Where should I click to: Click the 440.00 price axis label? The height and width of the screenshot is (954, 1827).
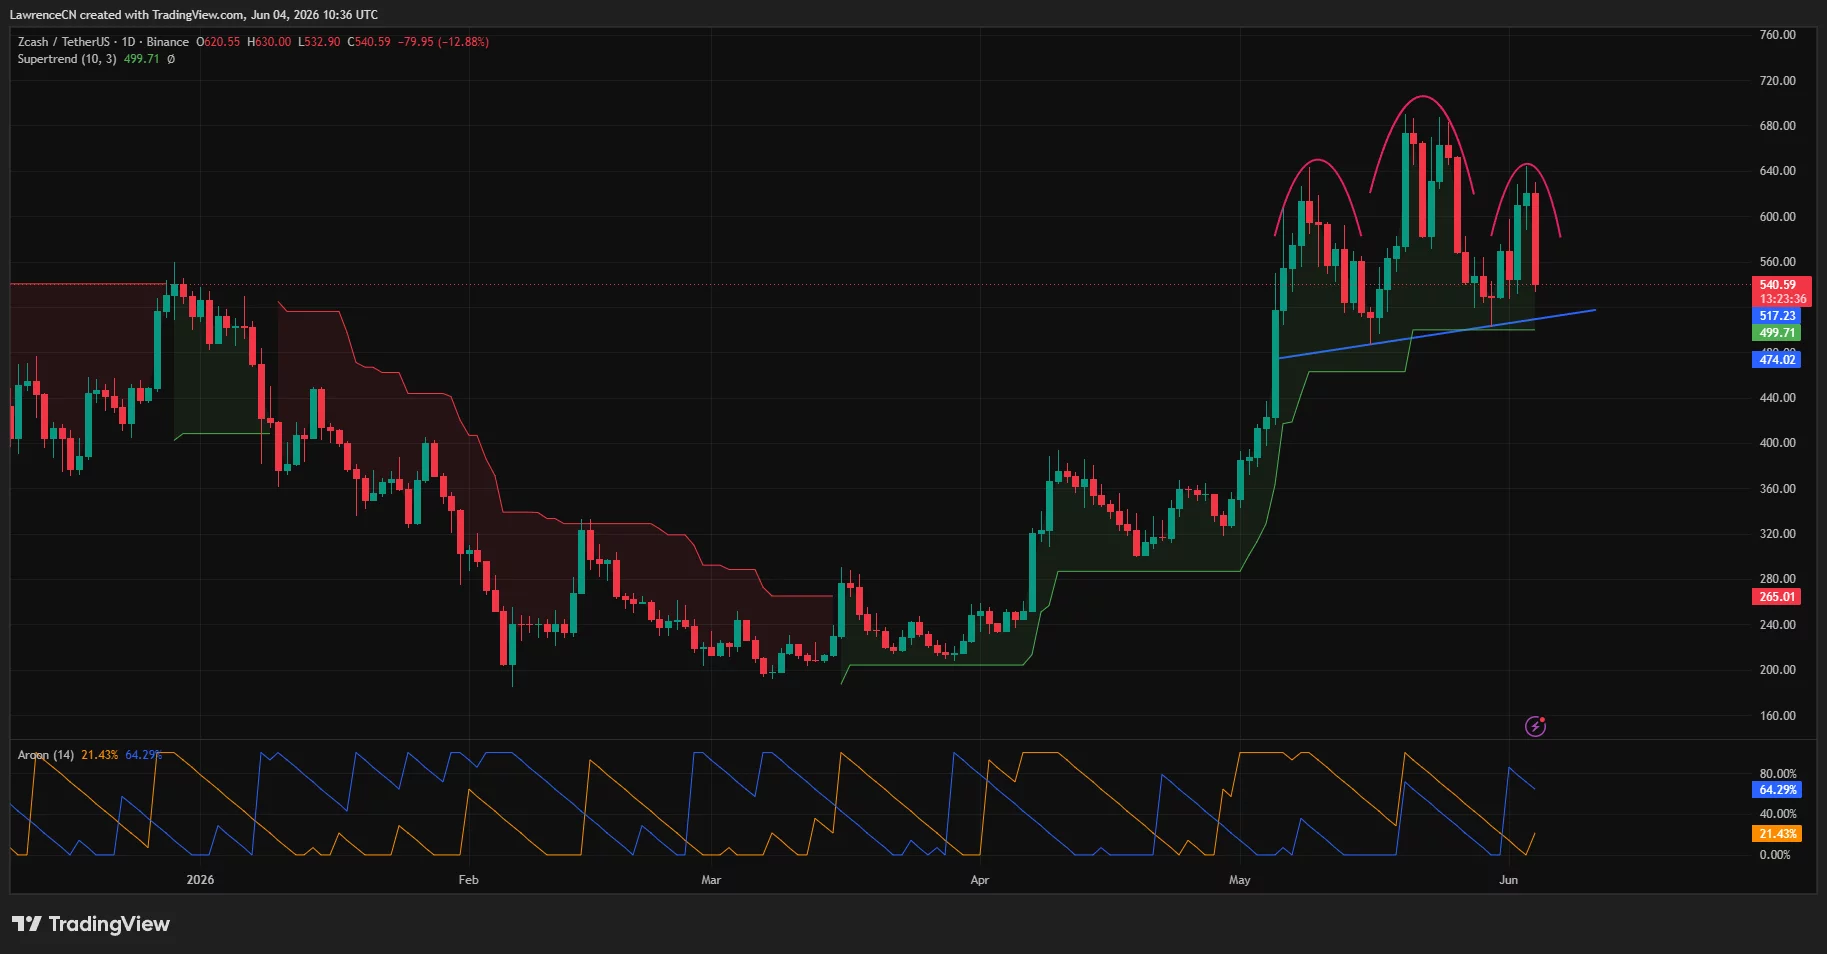coord(1777,398)
